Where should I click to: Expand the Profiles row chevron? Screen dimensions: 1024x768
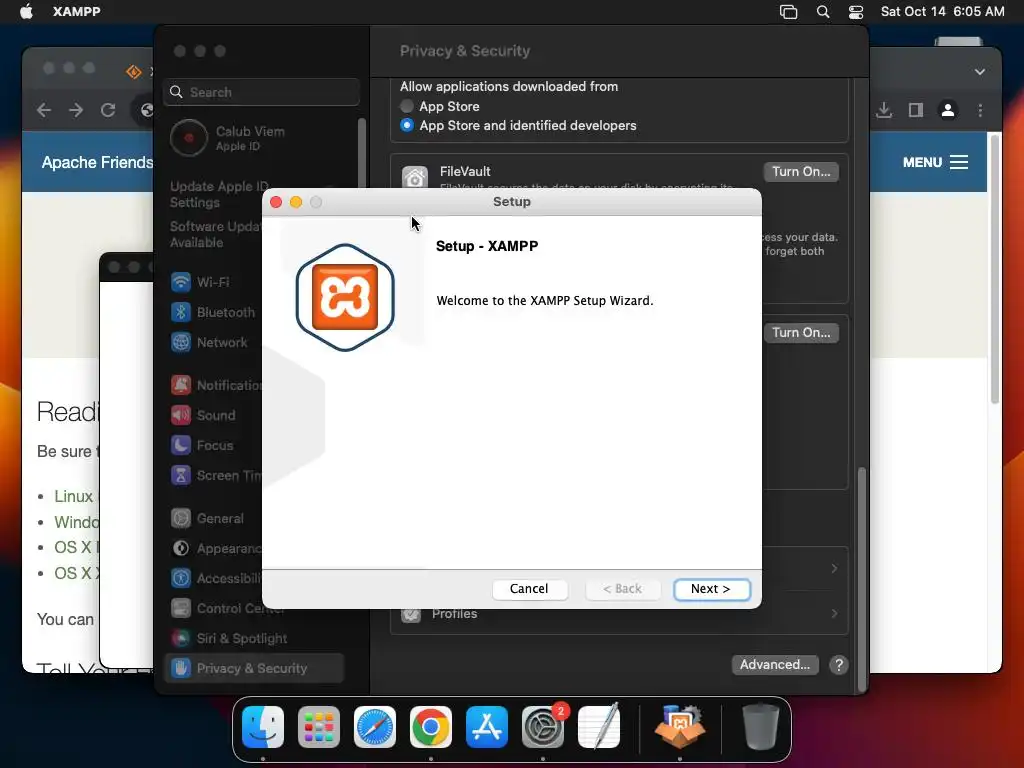coord(834,613)
